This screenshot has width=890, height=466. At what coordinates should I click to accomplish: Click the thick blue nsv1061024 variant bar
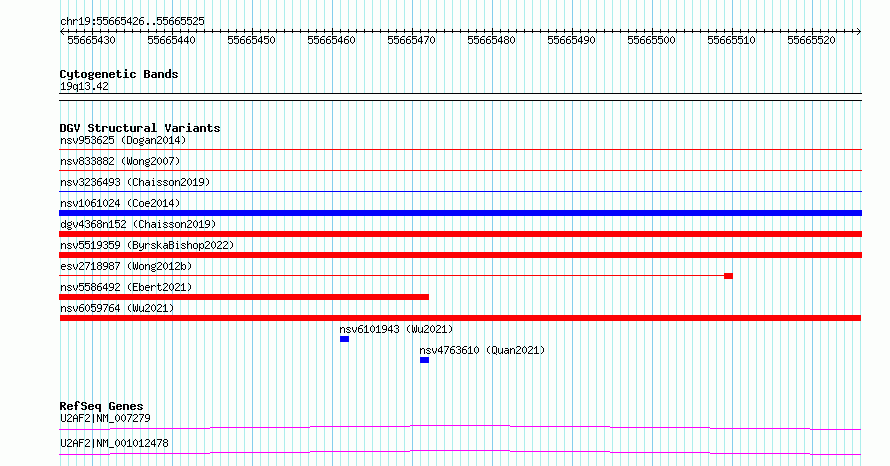(x=460, y=213)
